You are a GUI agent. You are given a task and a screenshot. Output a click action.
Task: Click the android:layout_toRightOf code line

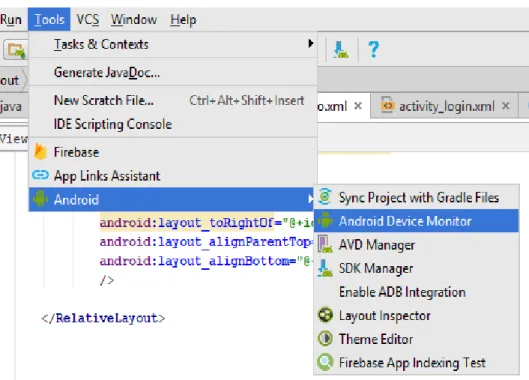pos(206,223)
